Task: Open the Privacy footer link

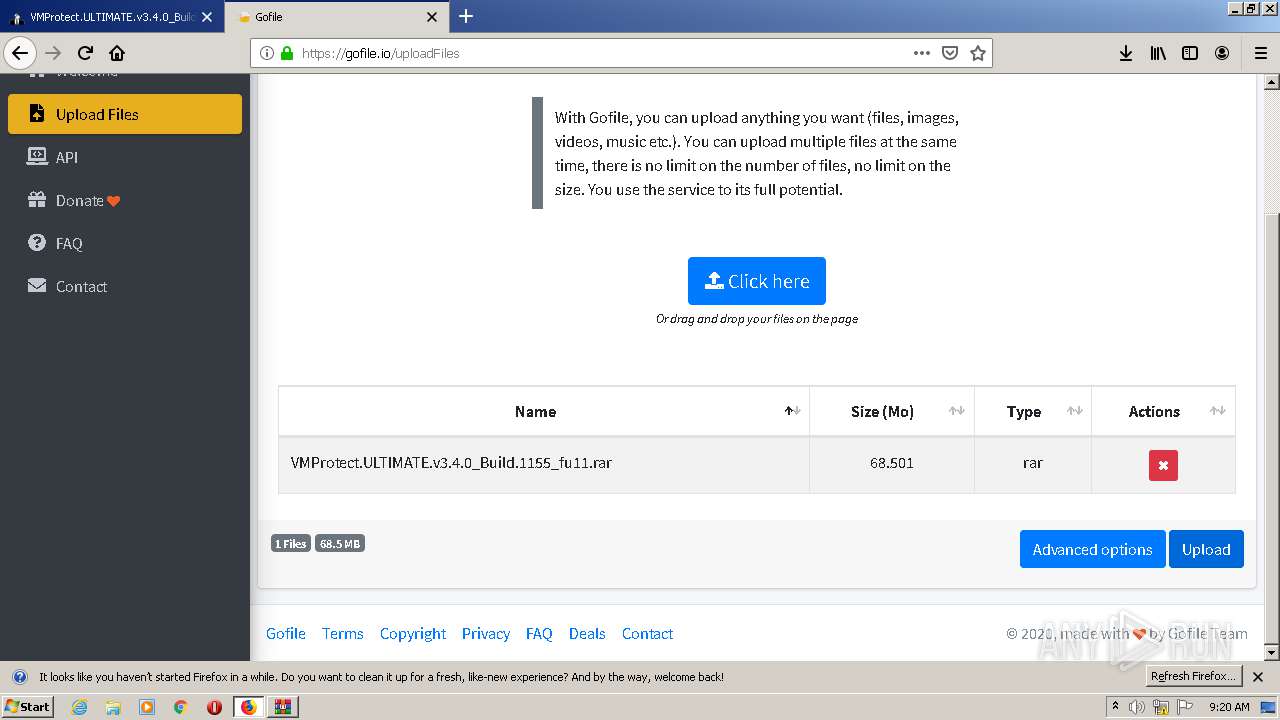Action: tap(486, 633)
